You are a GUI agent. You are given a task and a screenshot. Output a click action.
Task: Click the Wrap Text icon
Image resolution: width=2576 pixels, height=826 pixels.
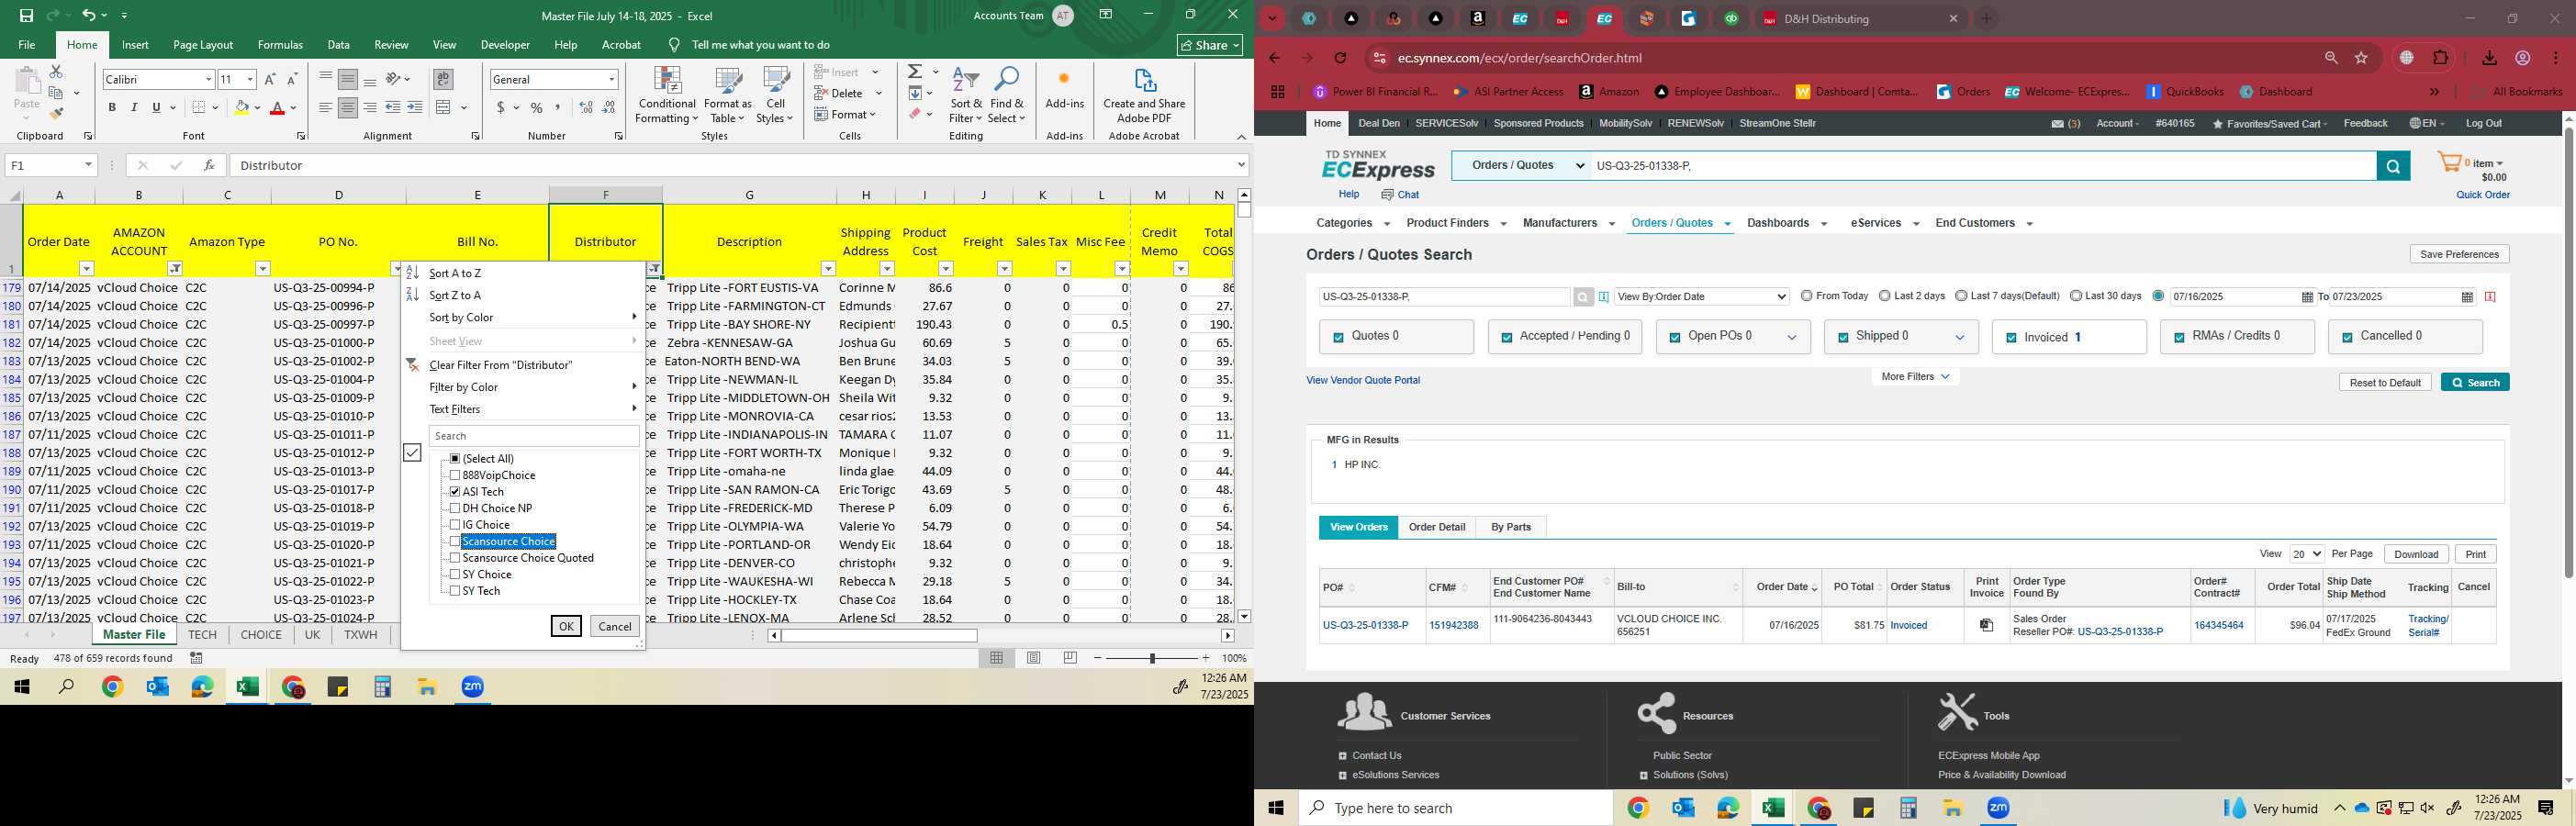pyautogui.click(x=443, y=79)
